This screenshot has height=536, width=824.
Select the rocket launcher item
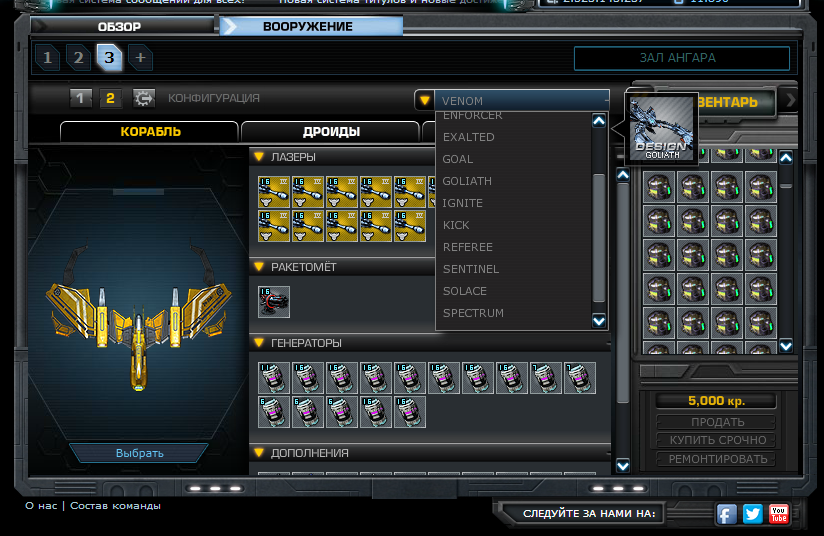coord(274,302)
